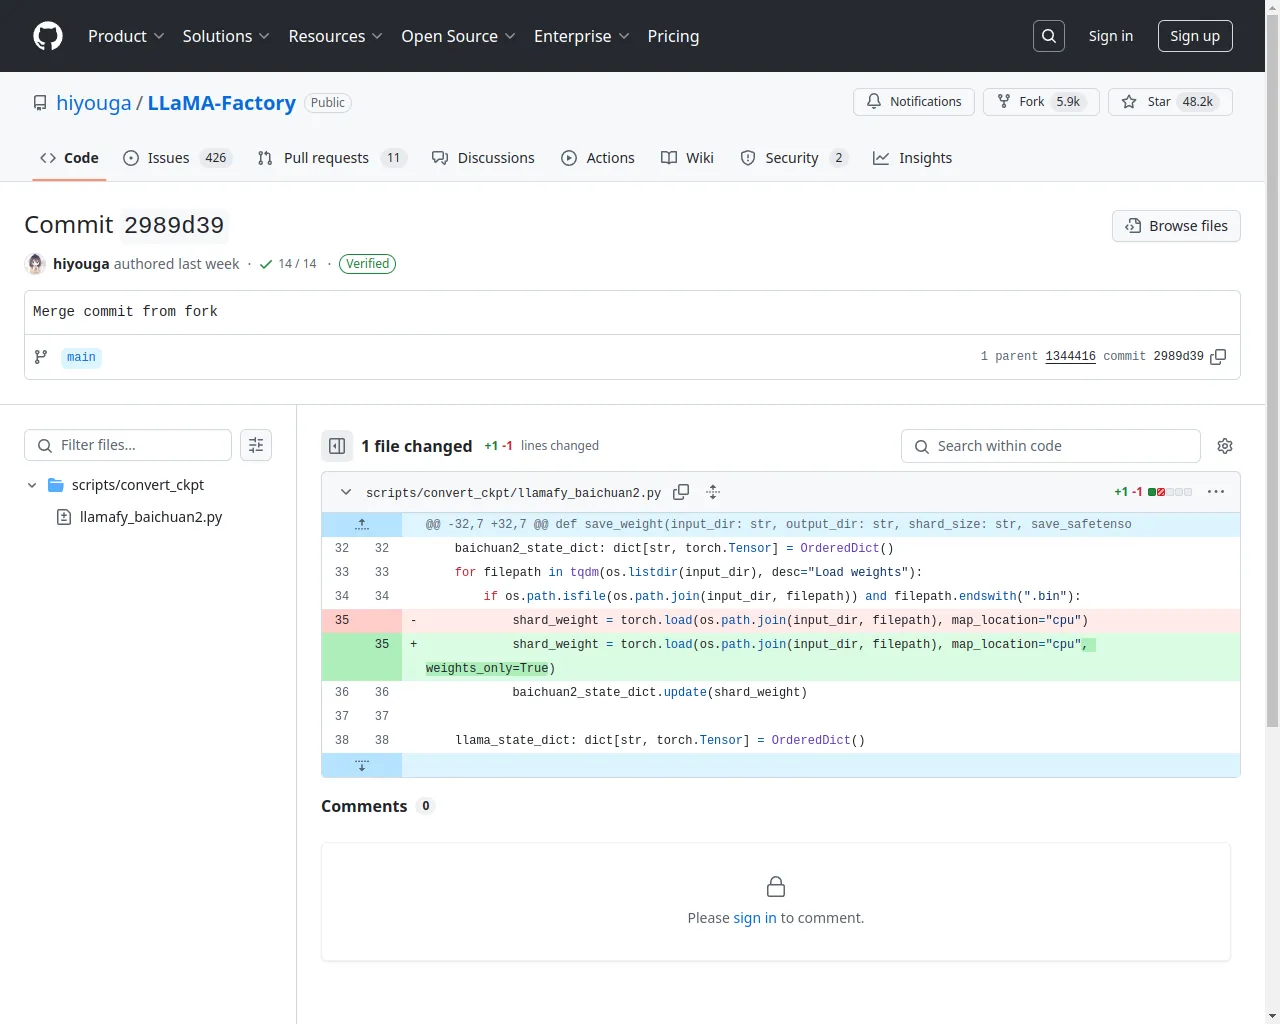
Task: Click the +1 -1 diffstat squares
Action: click(x=1170, y=492)
